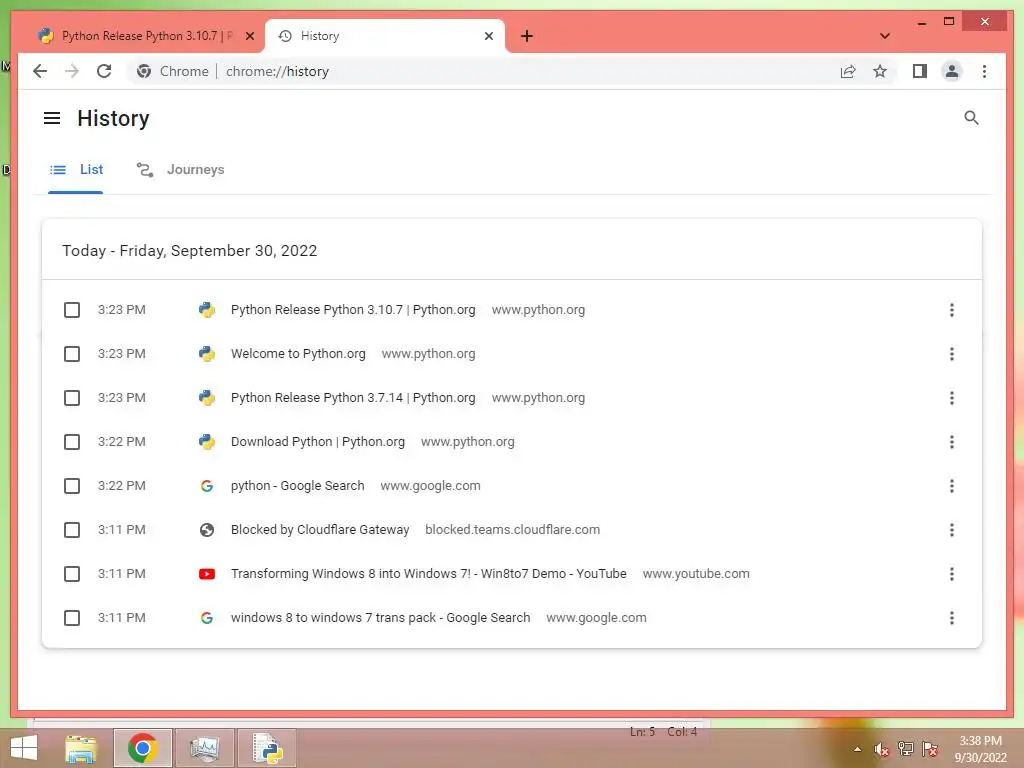Image resolution: width=1024 pixels, height=768 pixels.
Task: Open the side panel icon
Action: [x=920, y=71]
